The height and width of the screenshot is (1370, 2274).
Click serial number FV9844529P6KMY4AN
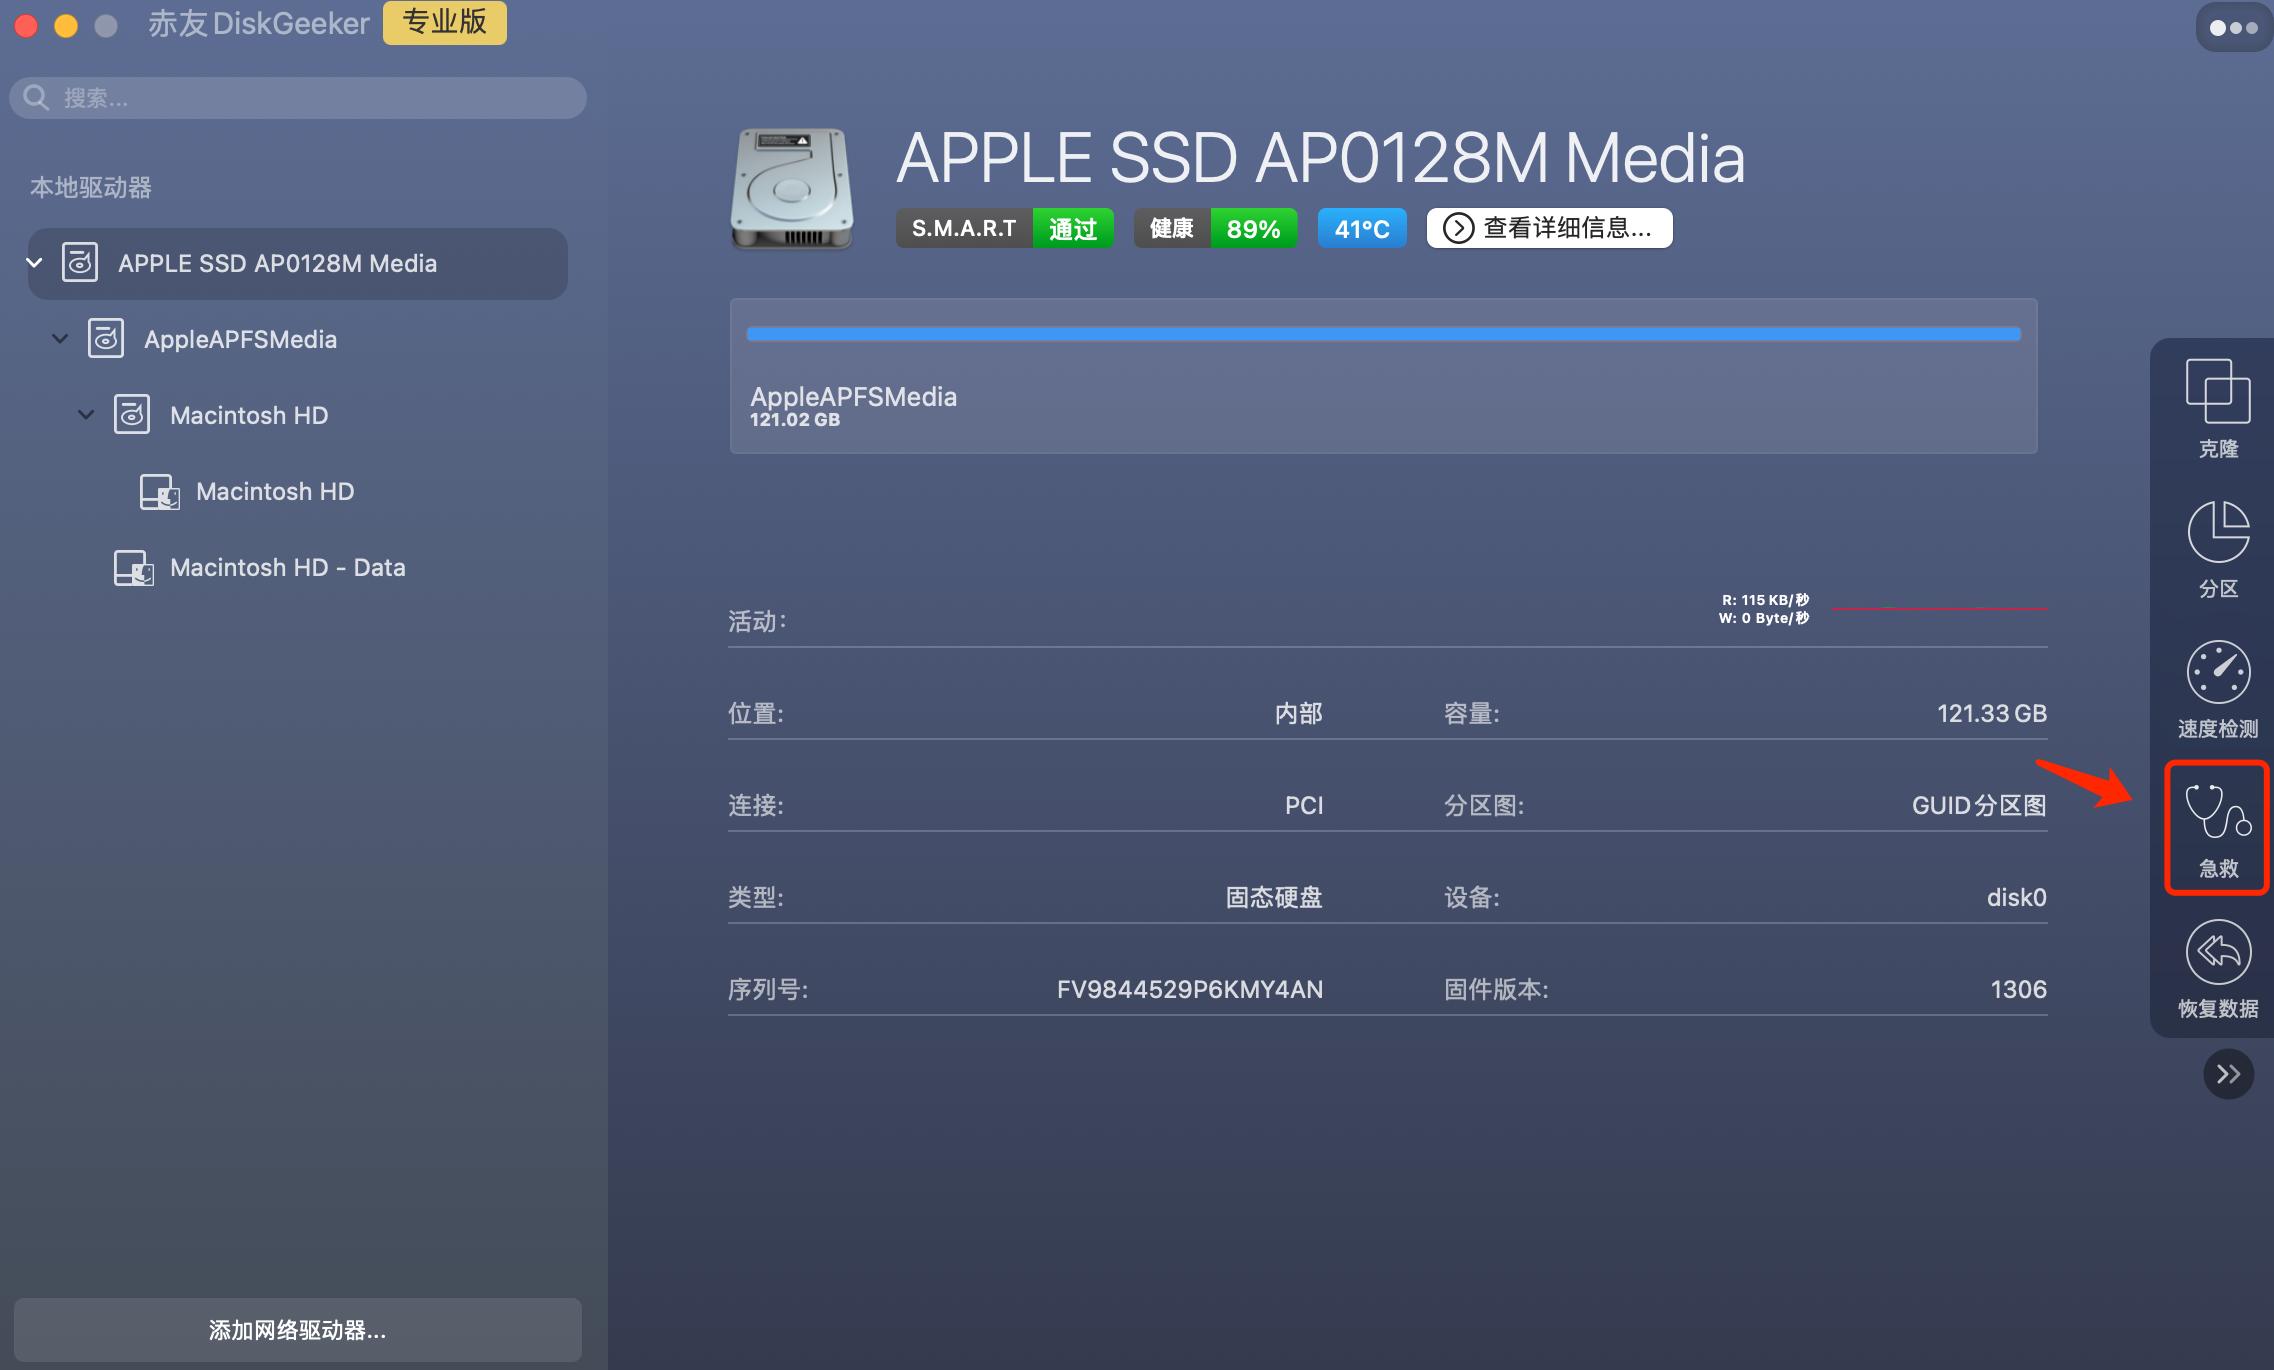[x=1190, y=989]
